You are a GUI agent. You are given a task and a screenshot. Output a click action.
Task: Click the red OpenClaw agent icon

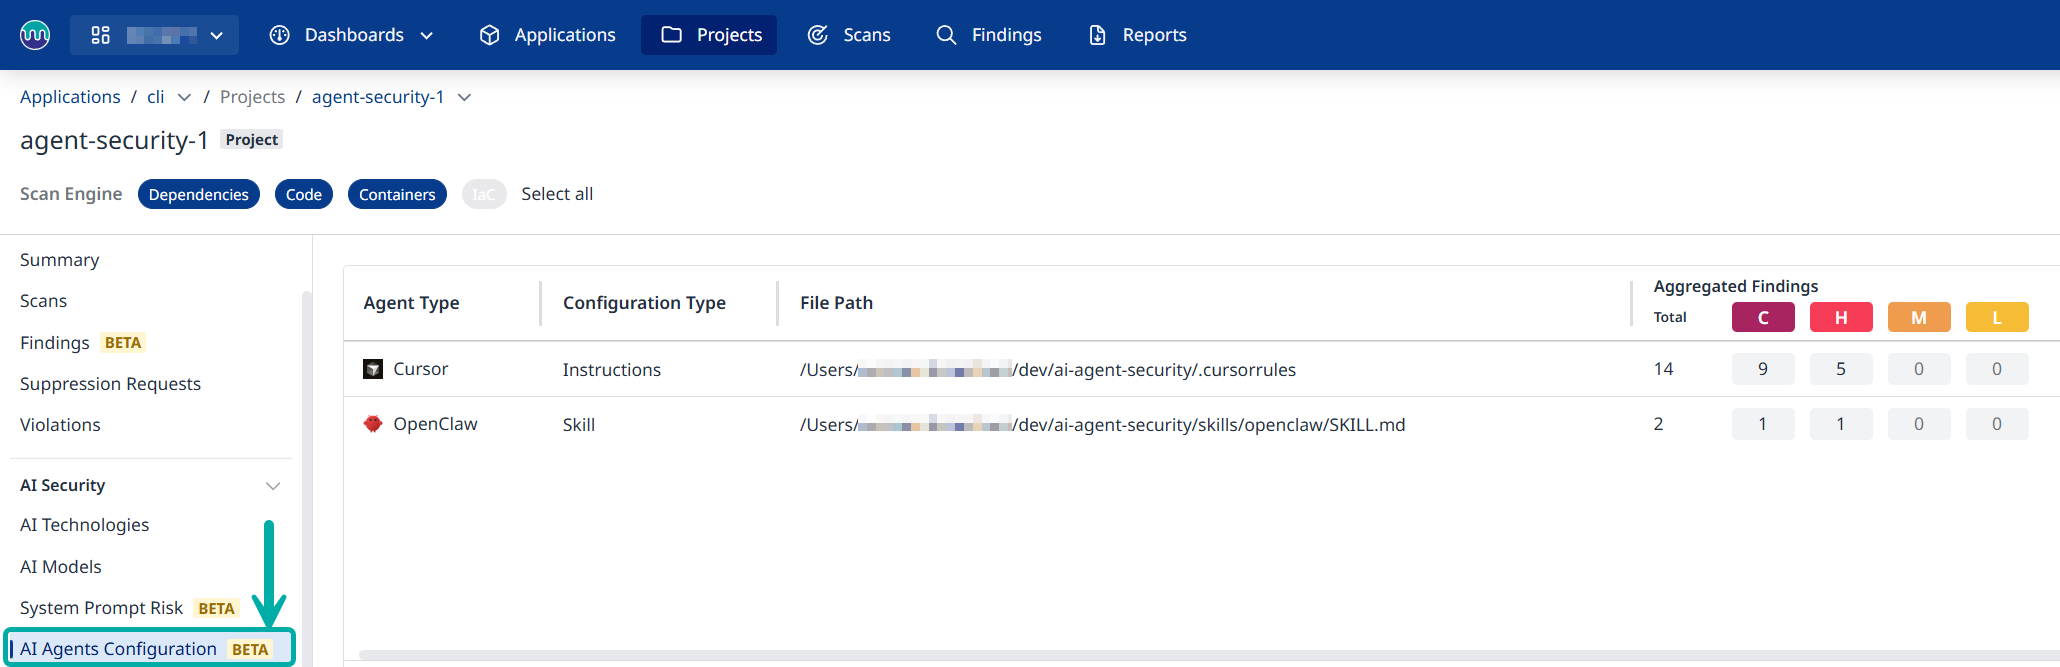click(x=373, y=424)
